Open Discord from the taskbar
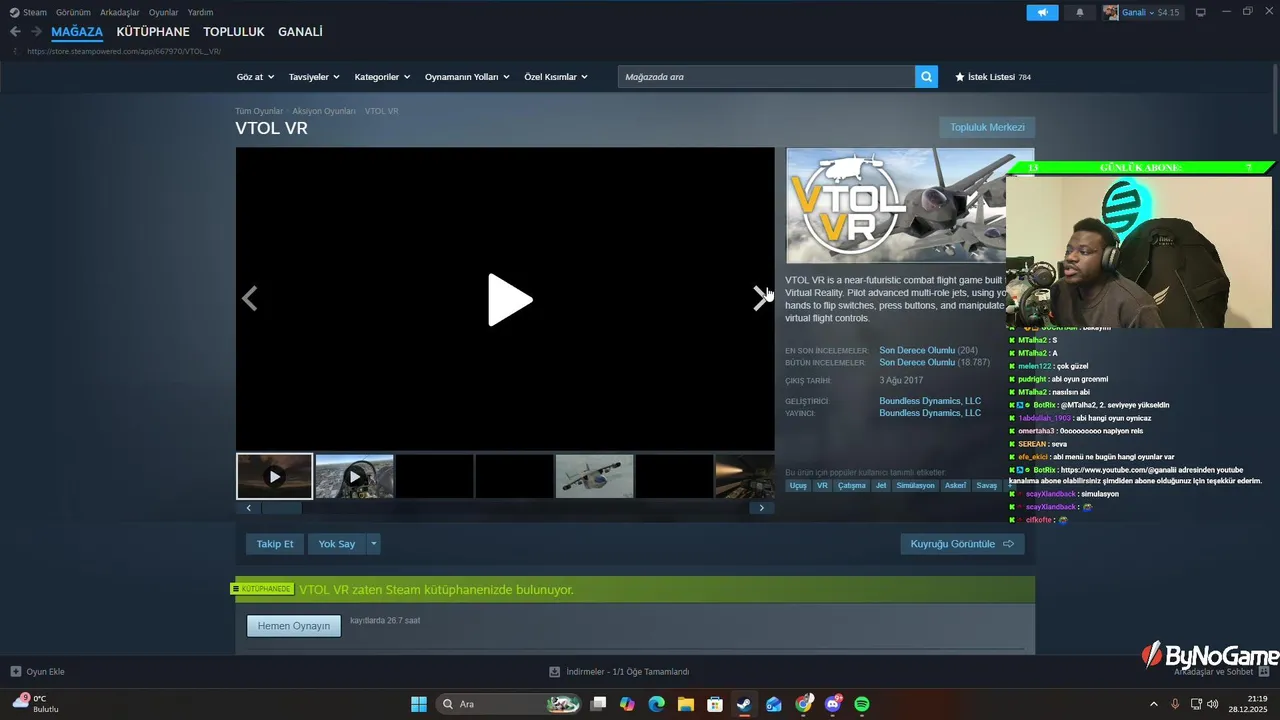This screenshot has height=720, width=1280. 833,704
